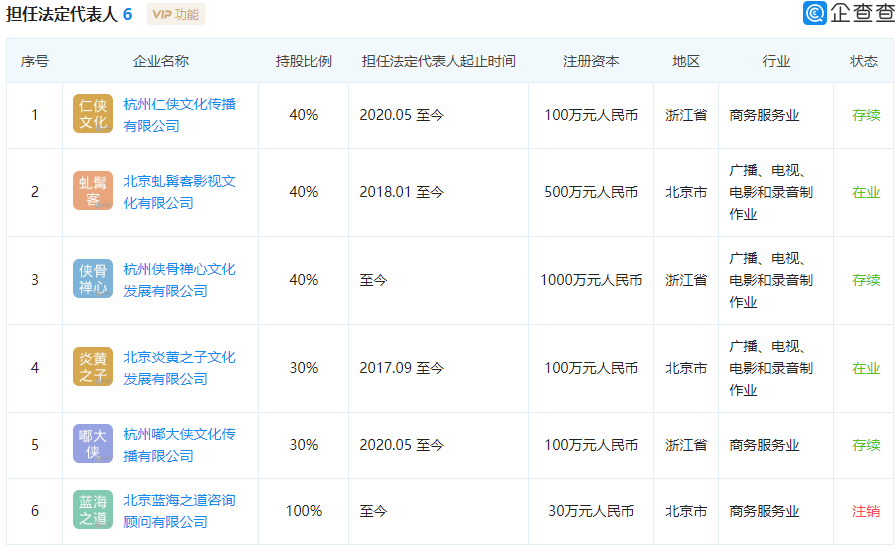
Task: Click the 地区 column header
Action: 686,61
